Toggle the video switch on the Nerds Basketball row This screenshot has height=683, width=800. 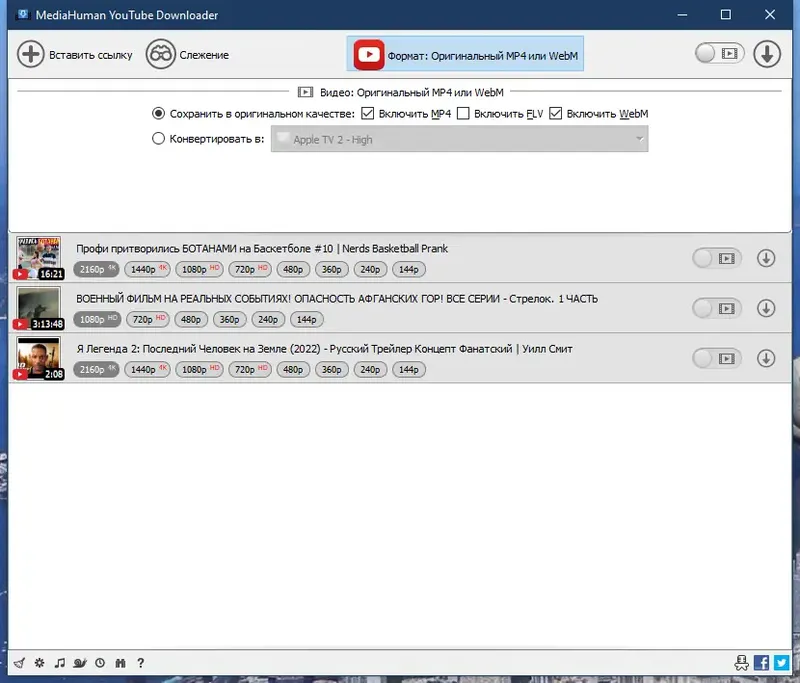point(717,258)
